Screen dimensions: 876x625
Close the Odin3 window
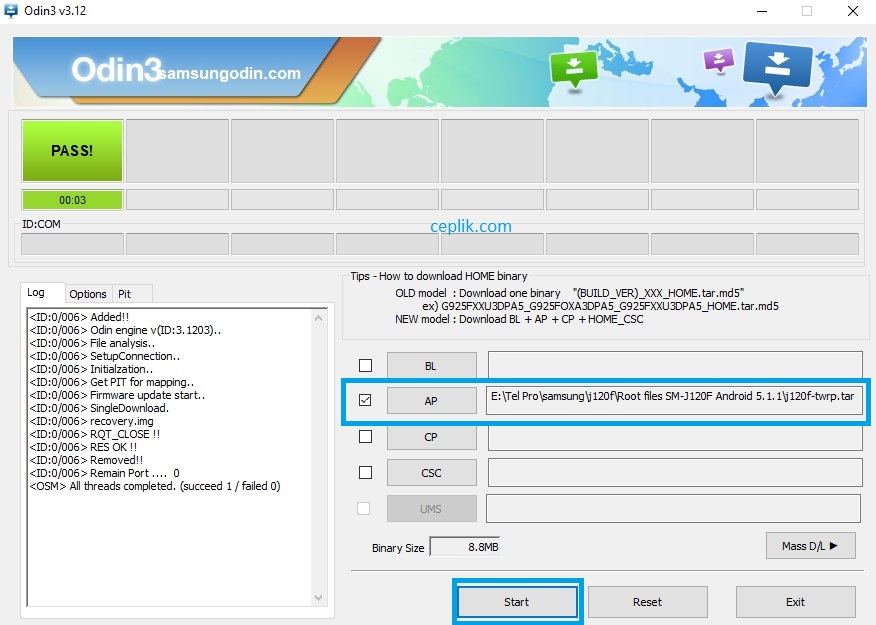(x=853, y=11)
